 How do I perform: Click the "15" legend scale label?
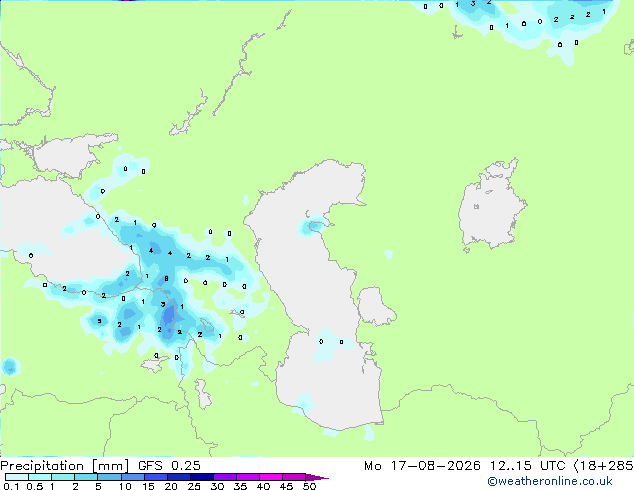(148, 486)
